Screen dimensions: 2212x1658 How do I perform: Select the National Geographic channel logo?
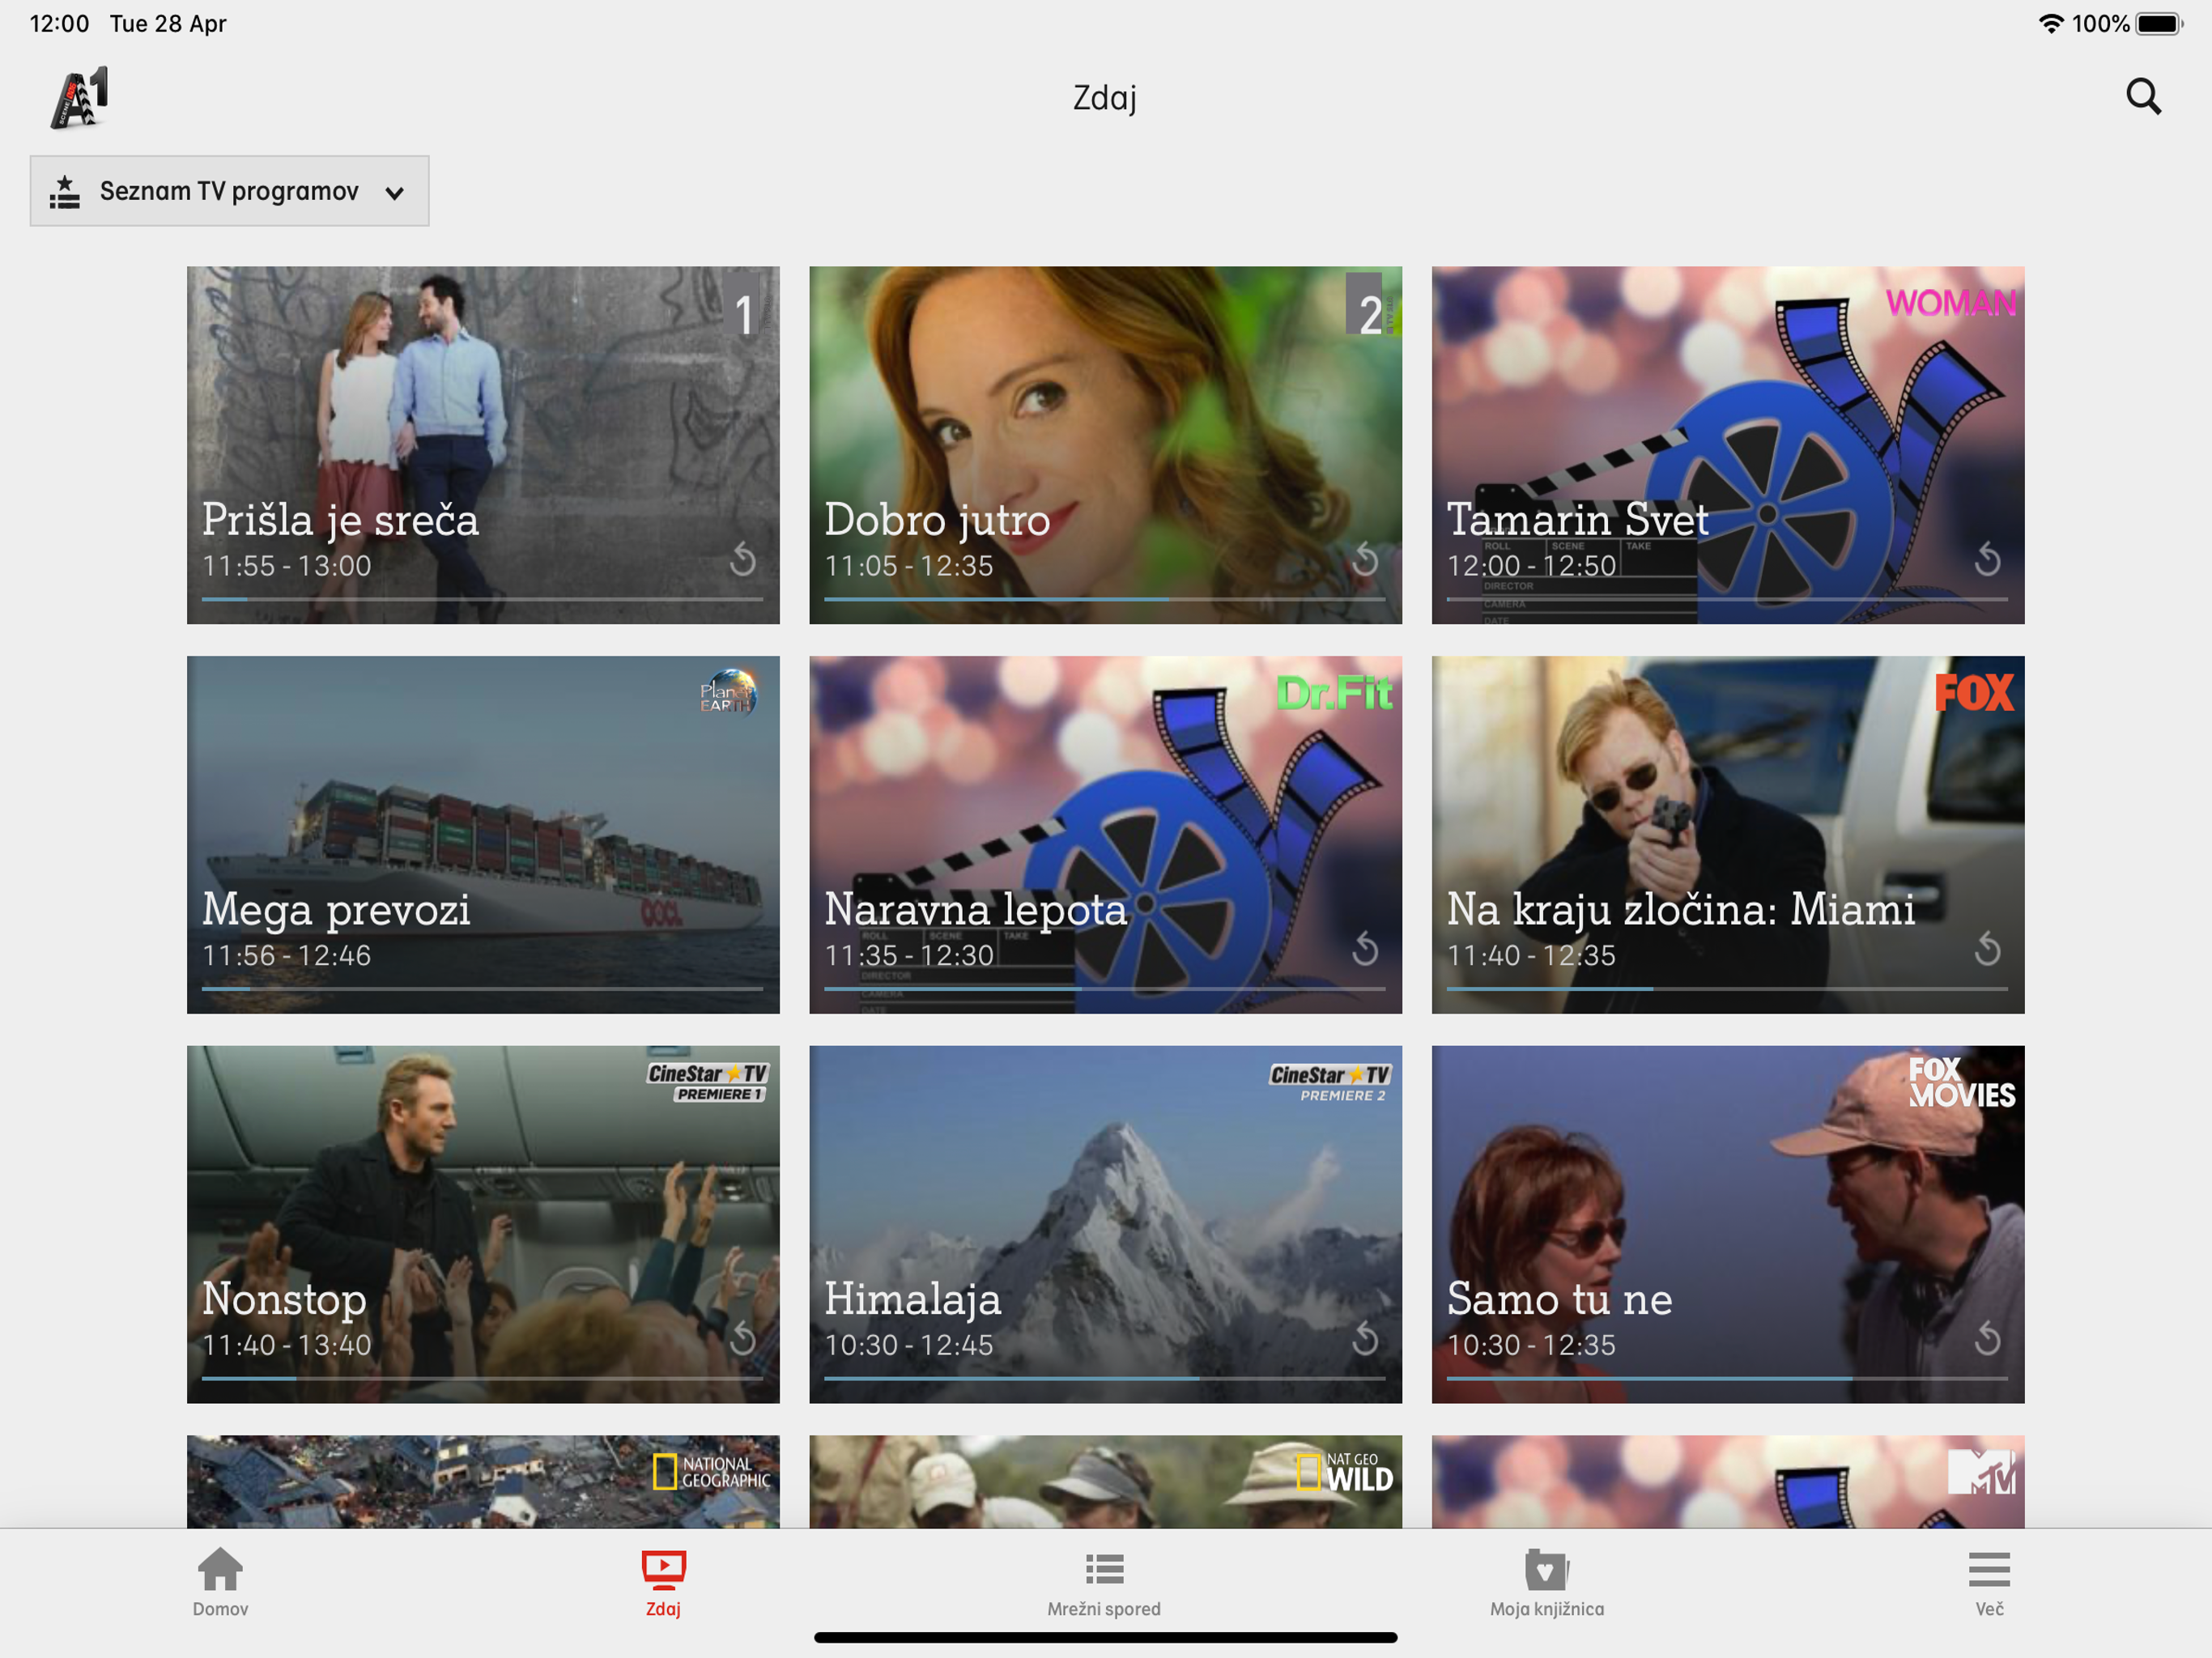click(x=711, y=1472)
